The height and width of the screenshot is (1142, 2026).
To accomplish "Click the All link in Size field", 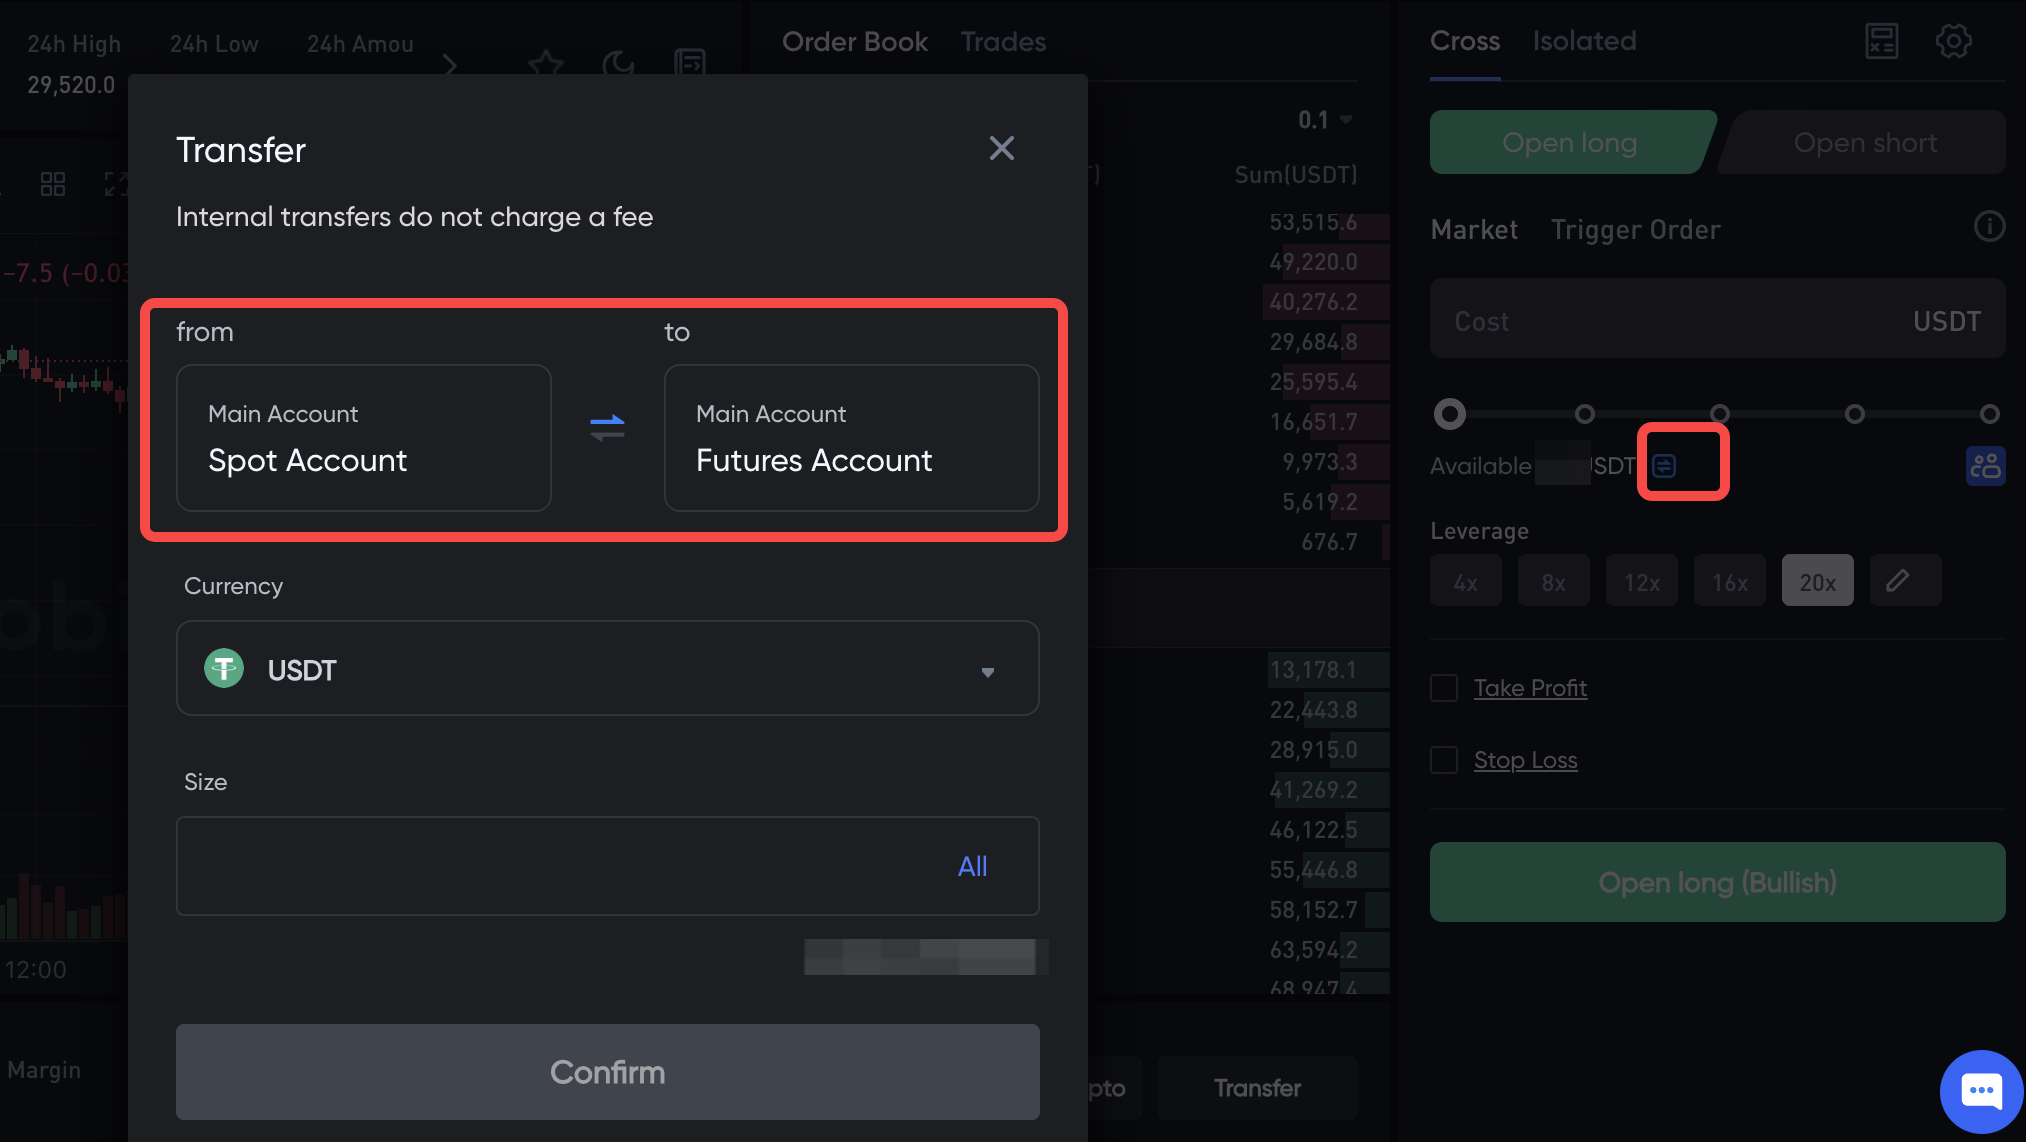I will (972, 866).
